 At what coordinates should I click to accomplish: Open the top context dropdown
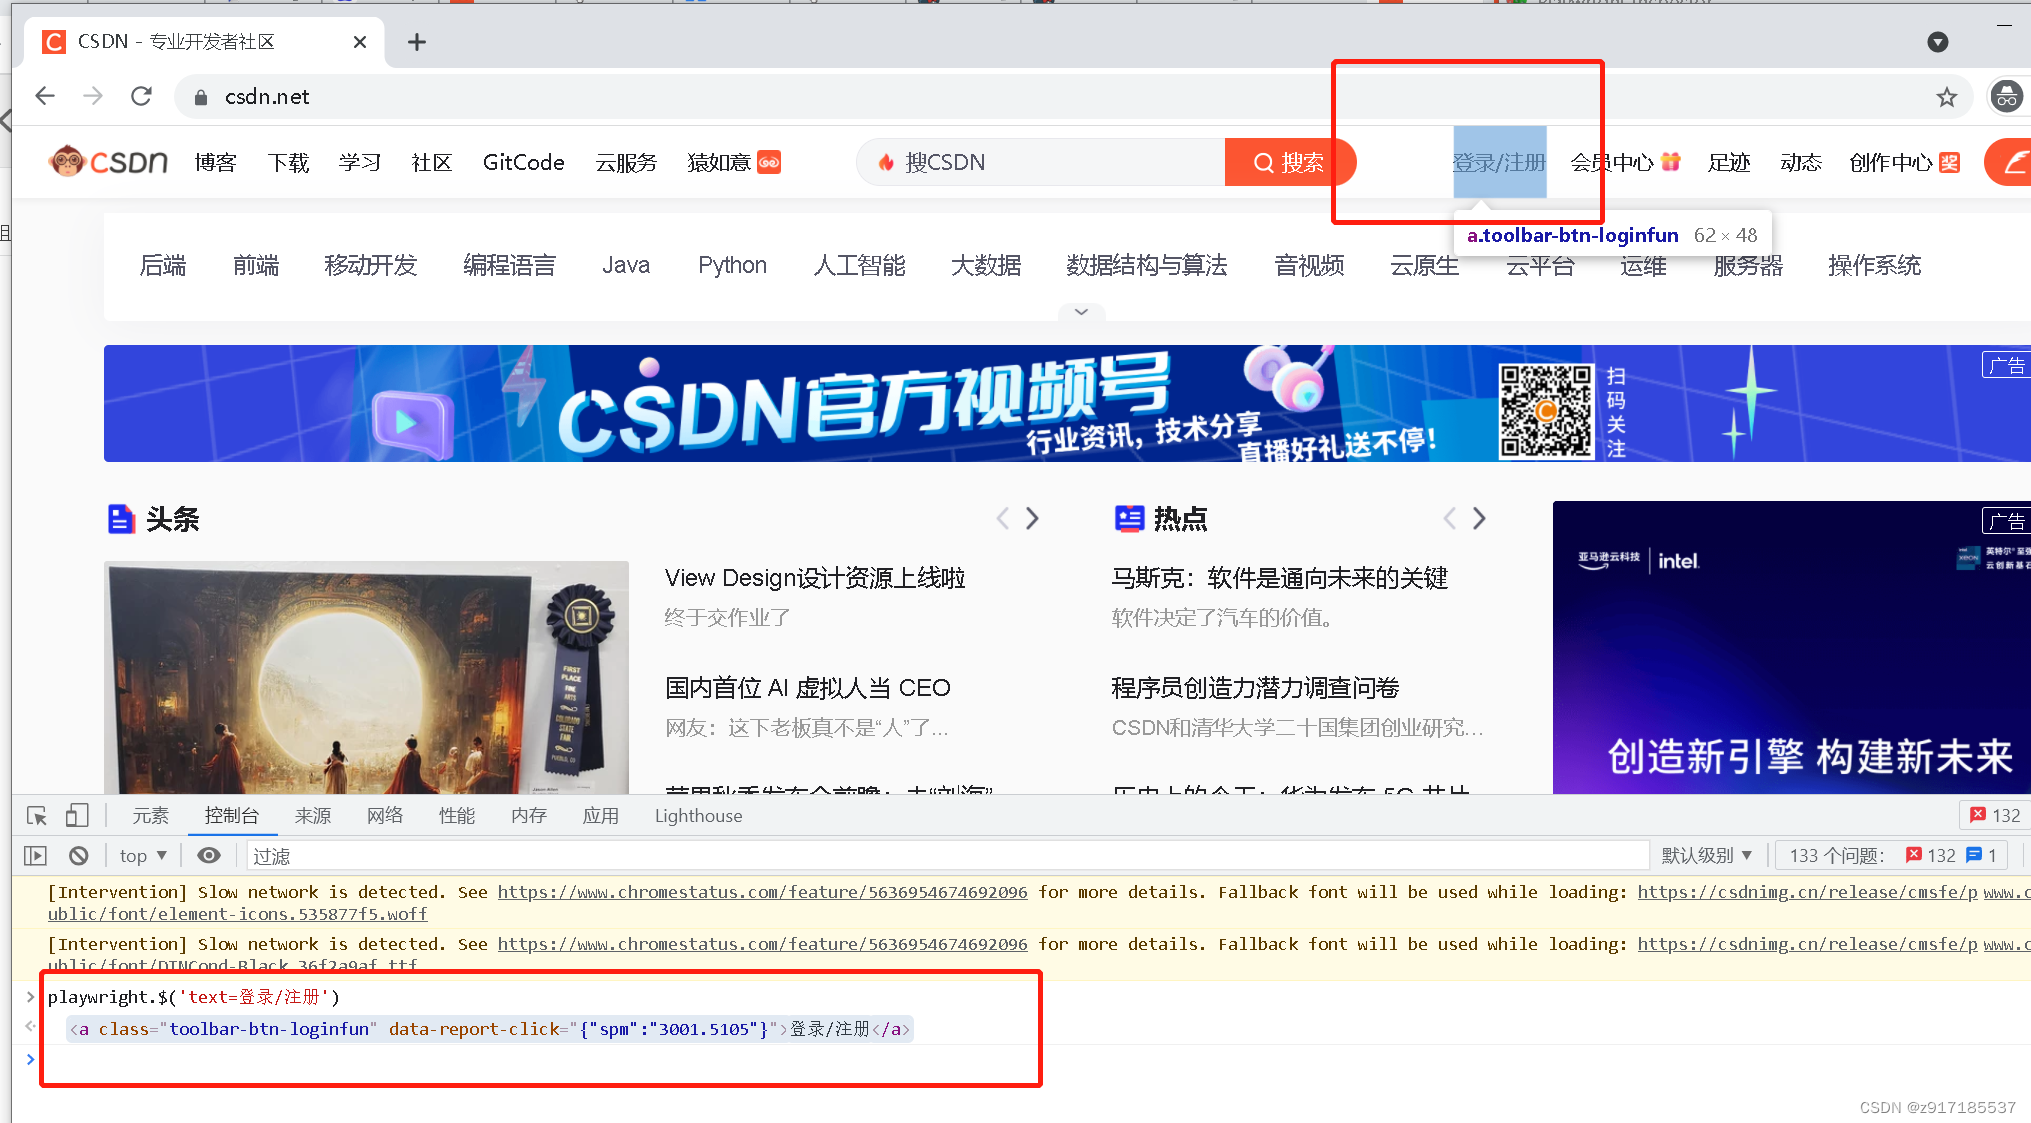tap(143, 856)
